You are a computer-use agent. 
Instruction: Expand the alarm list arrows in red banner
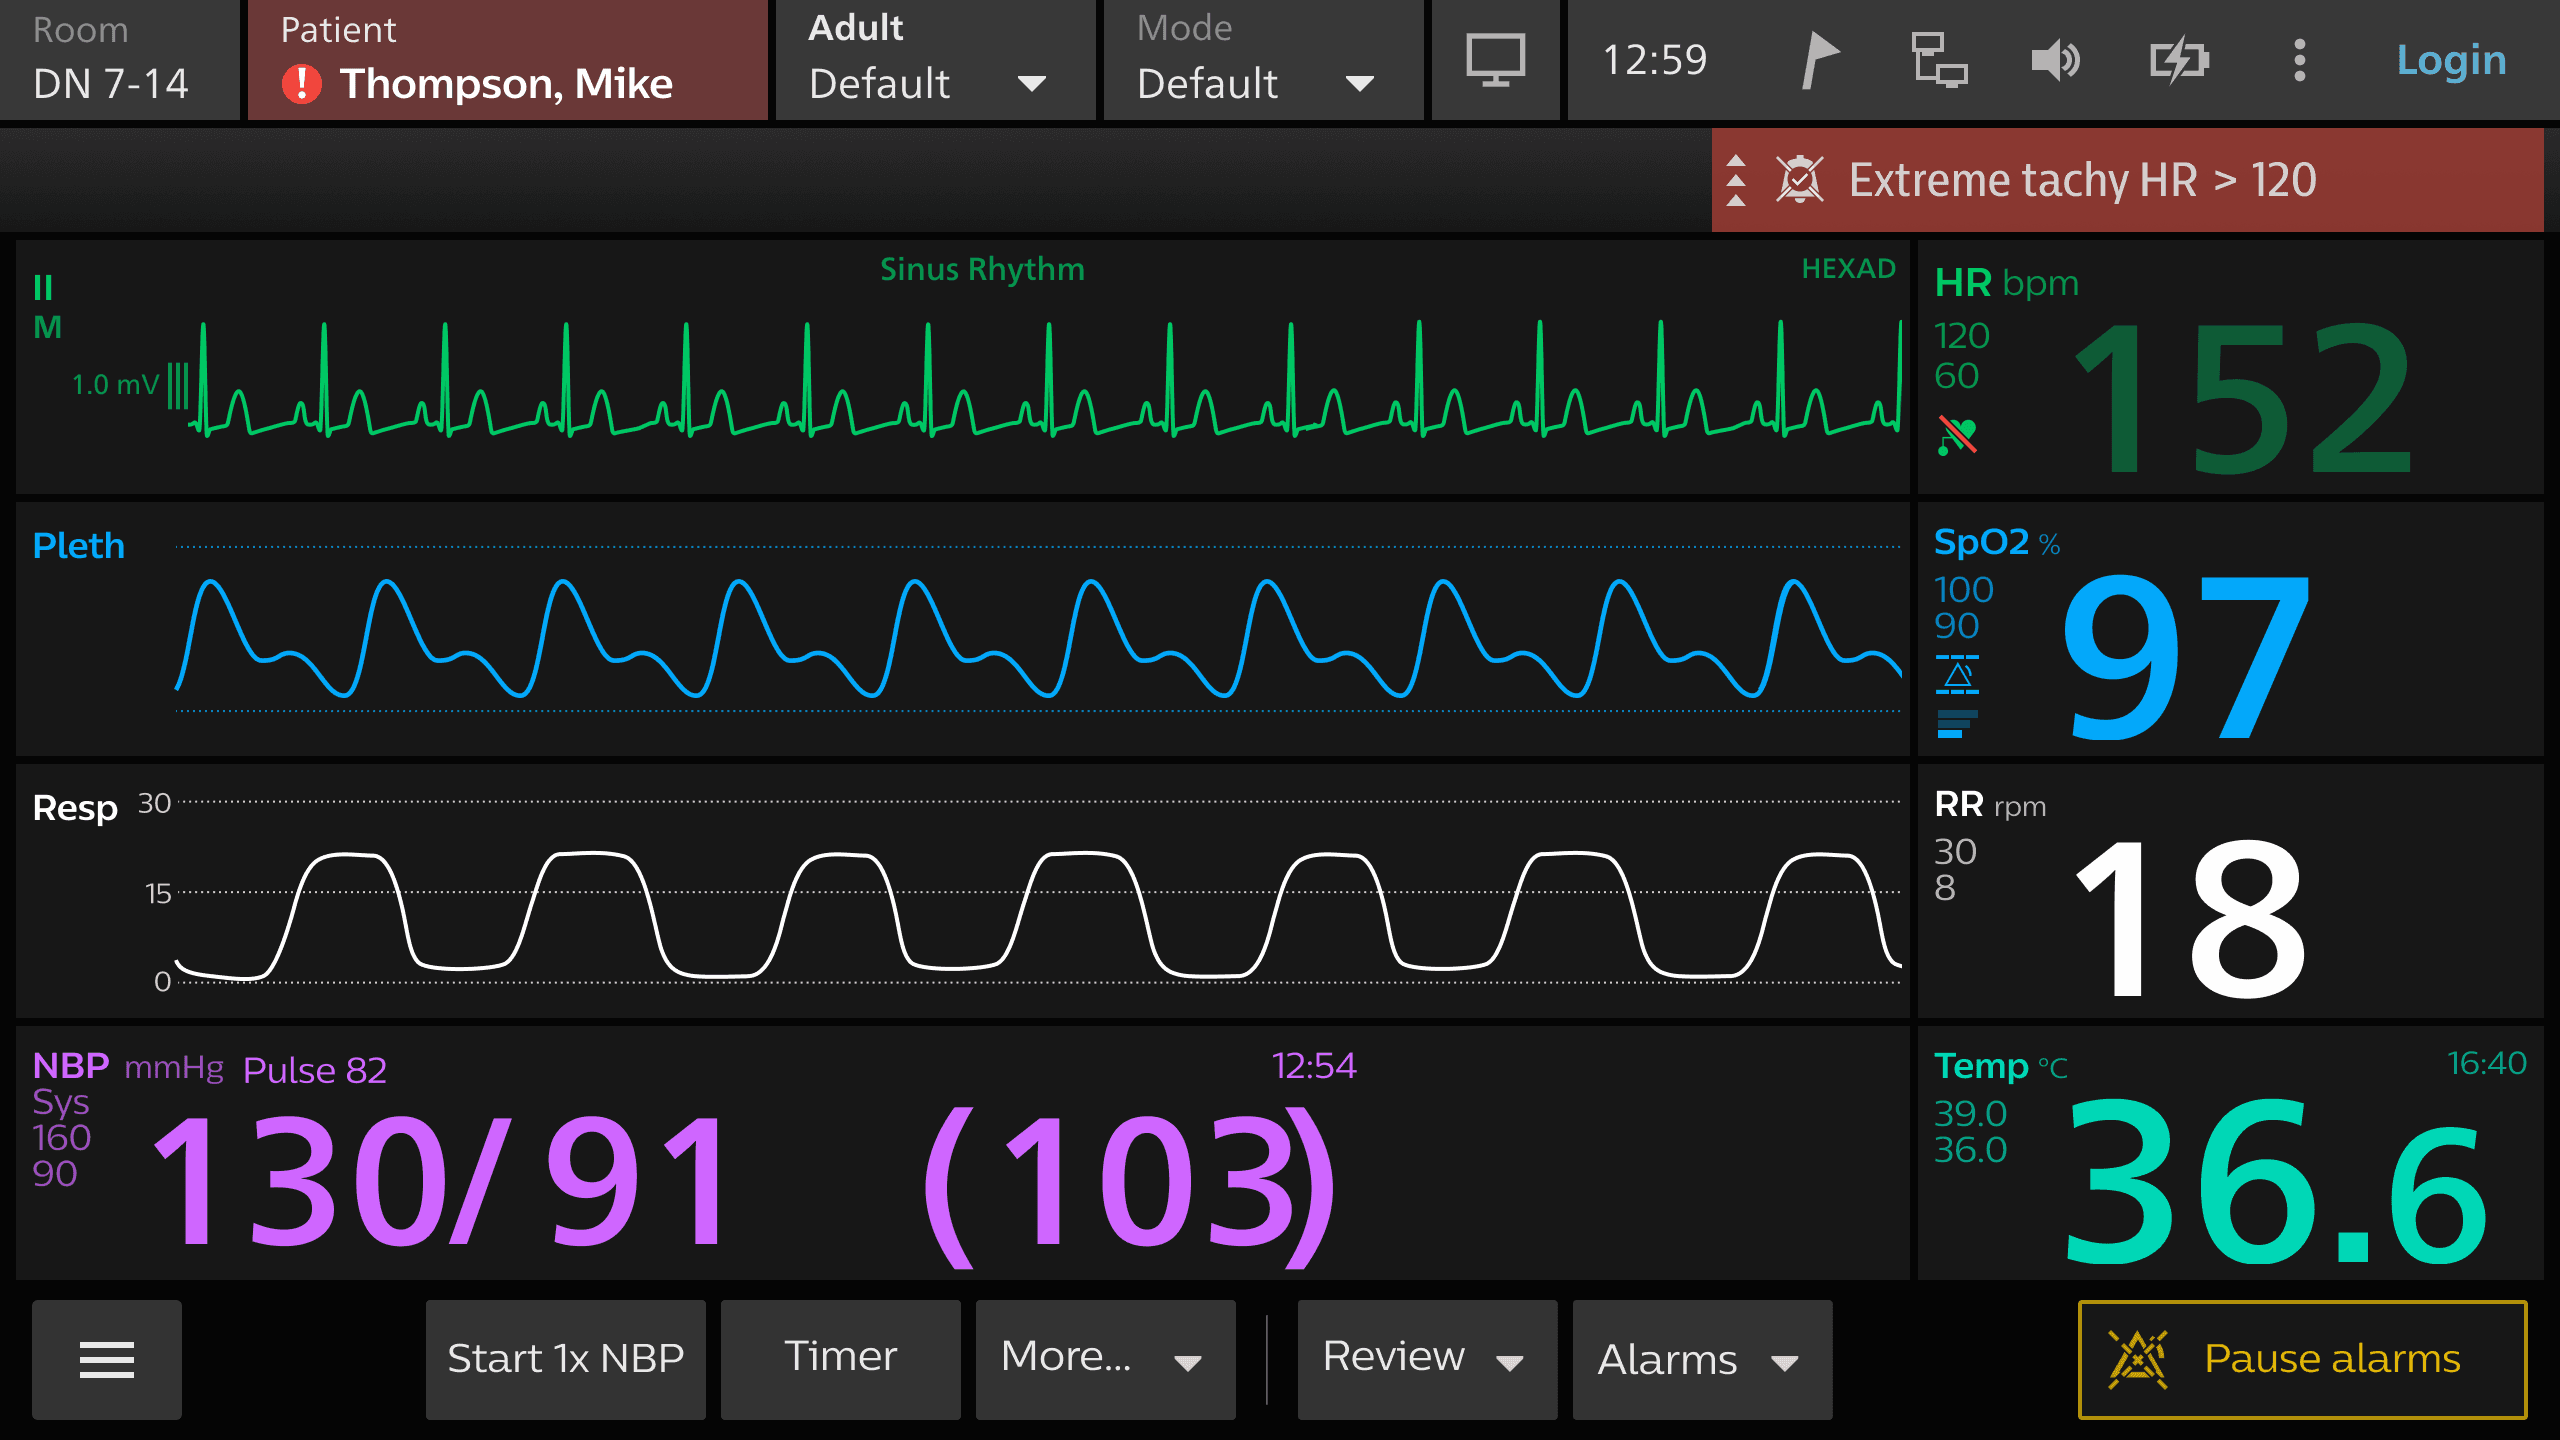click(1736, 180)
